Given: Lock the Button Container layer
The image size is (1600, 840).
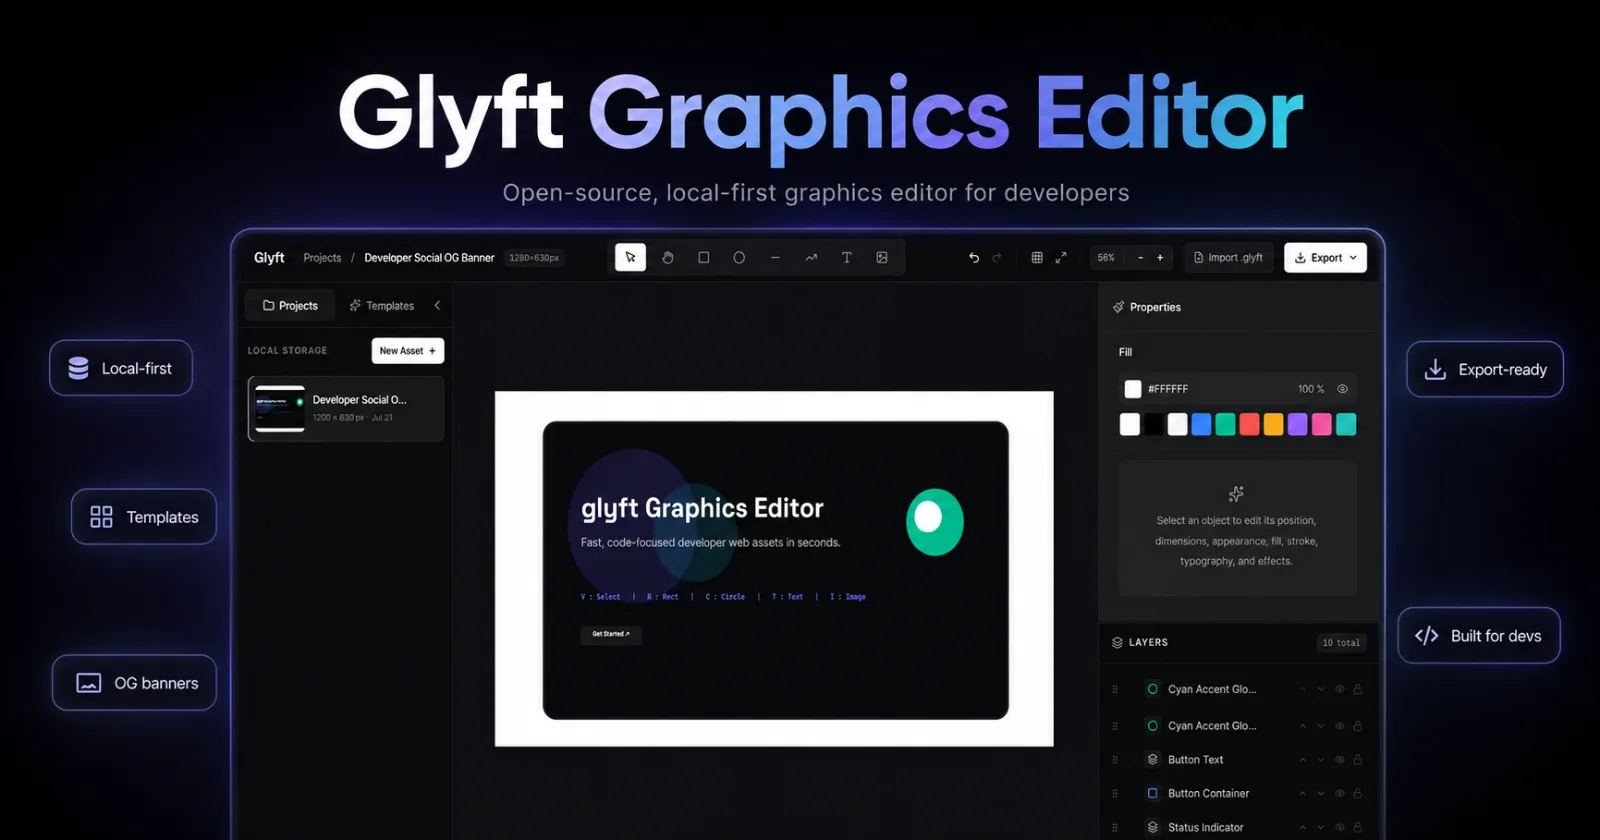Looking at the screenshot, I should (1358, 794).
